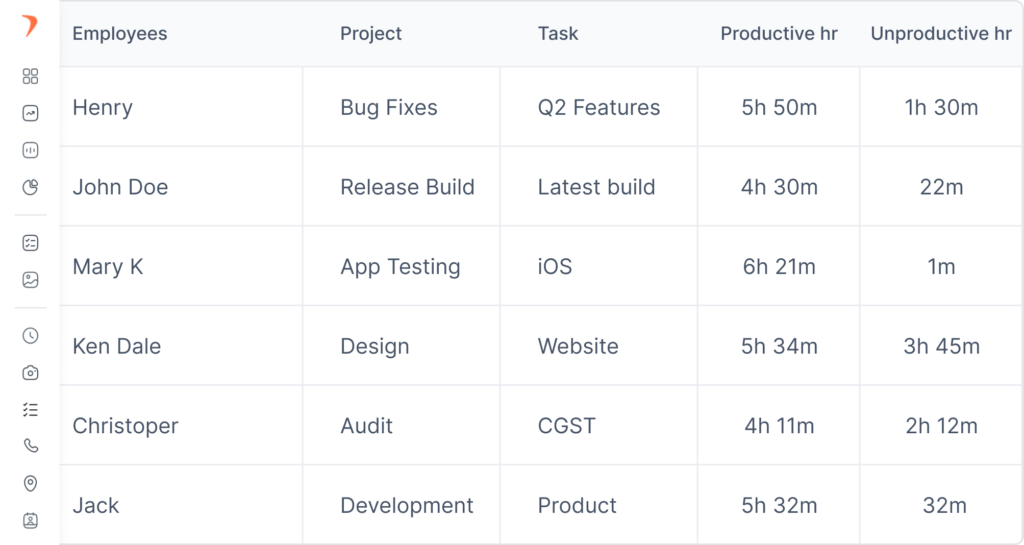Open the phone calls icon

pyautogui.click(x=30, y=446)
